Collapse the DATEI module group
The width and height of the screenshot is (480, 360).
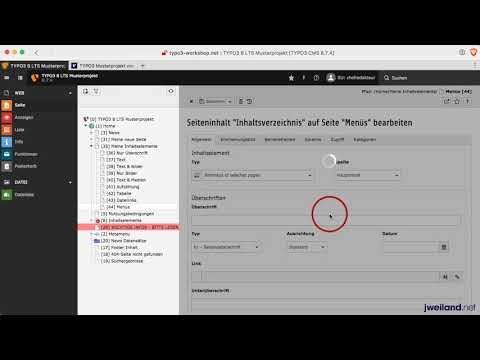(70, 182)
